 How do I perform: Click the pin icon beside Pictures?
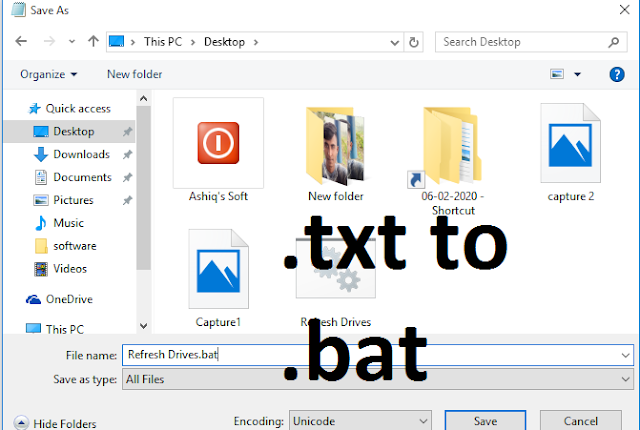127,200
